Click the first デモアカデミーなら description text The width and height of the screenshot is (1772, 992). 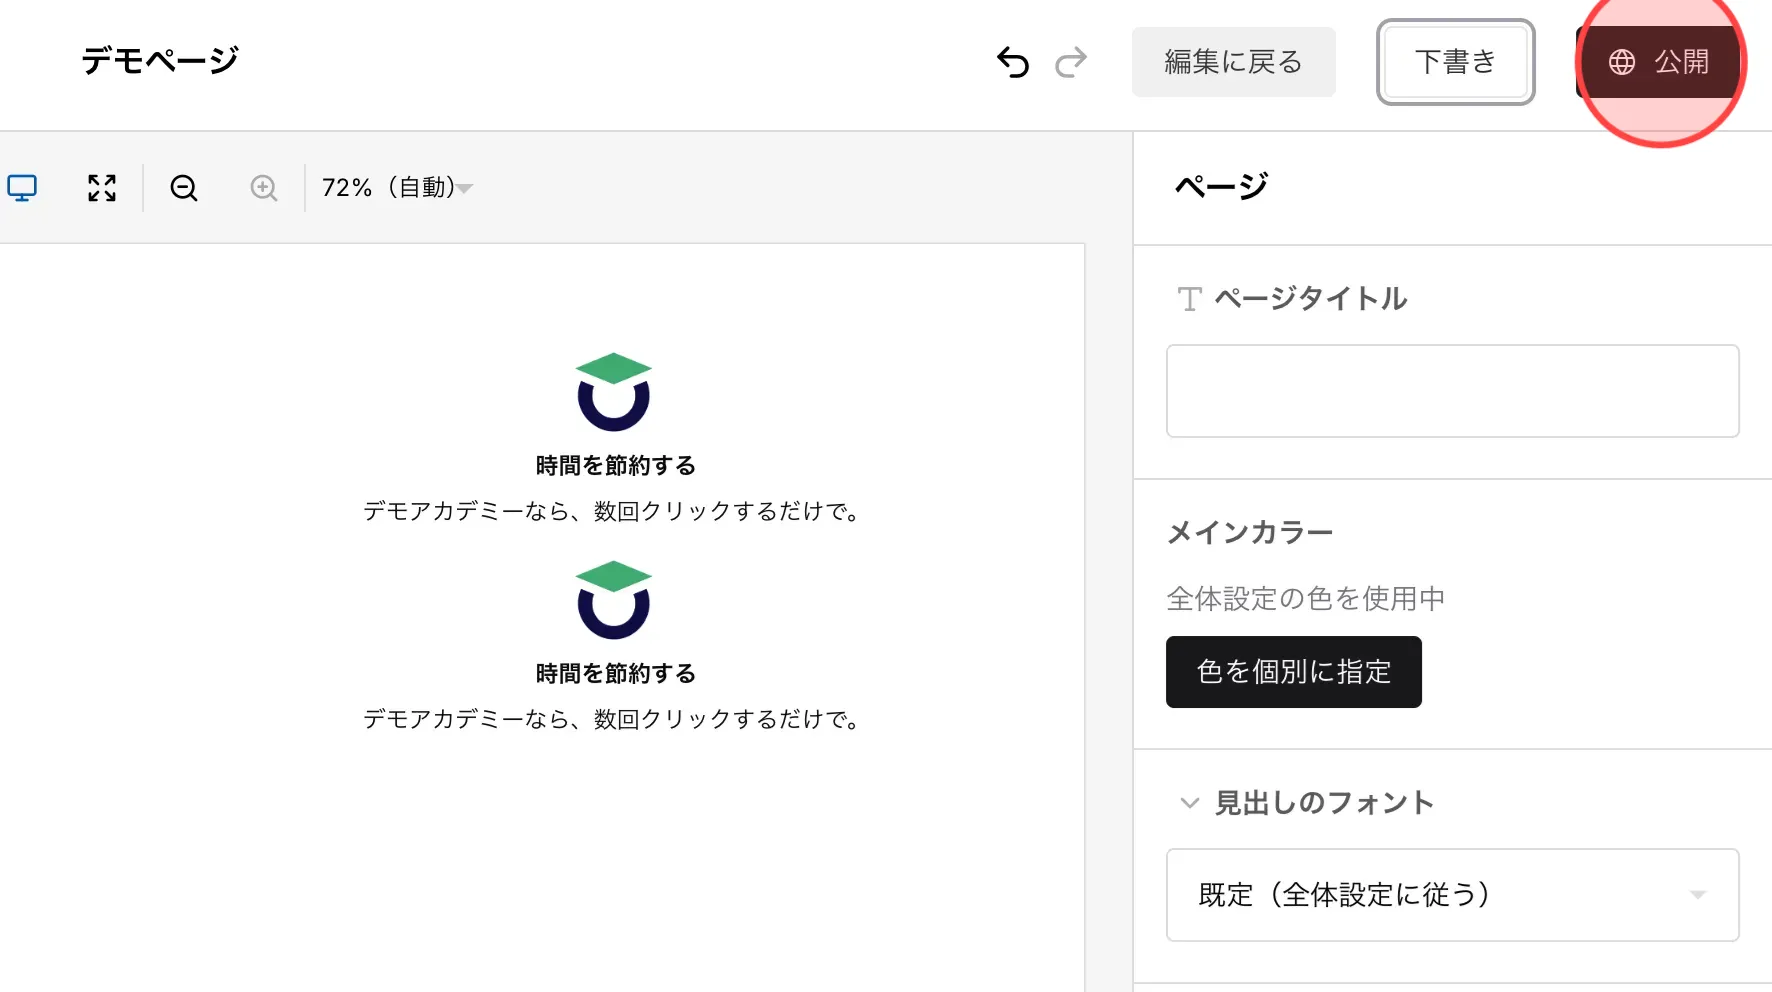tap(612, 512)
